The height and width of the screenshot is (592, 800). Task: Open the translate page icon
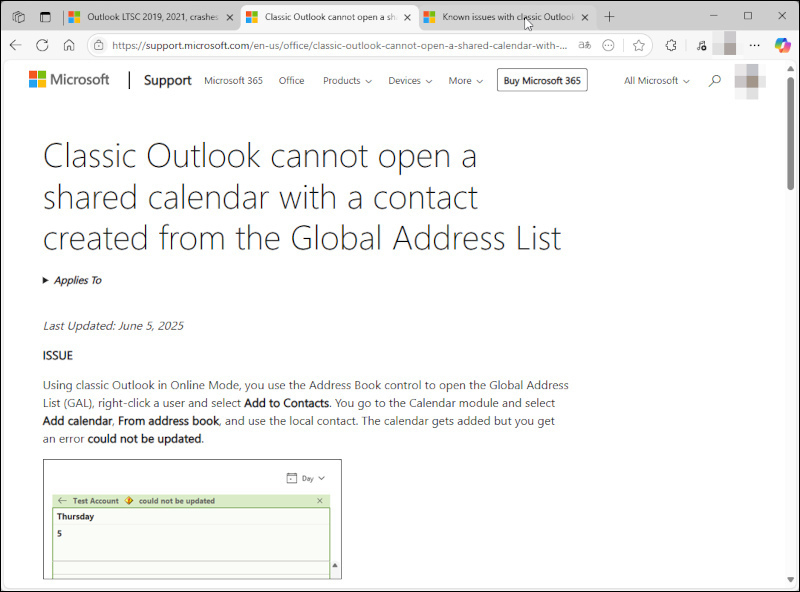tap(585, 45)
